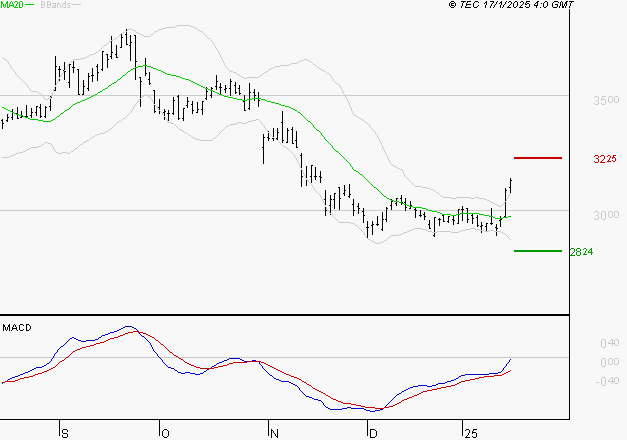Select the green 2824 support line
This screenshot has height=440, width=627.
coord(538,251)
